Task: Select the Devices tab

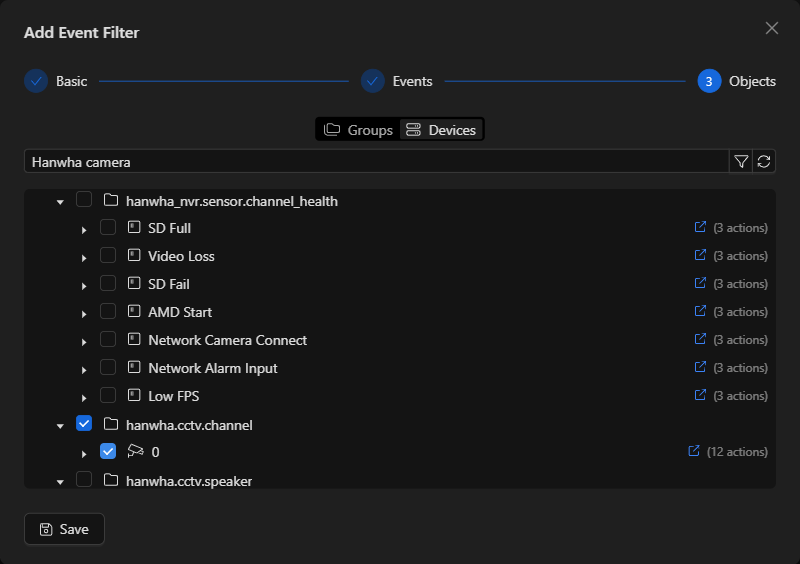Action: coord(441,130)
